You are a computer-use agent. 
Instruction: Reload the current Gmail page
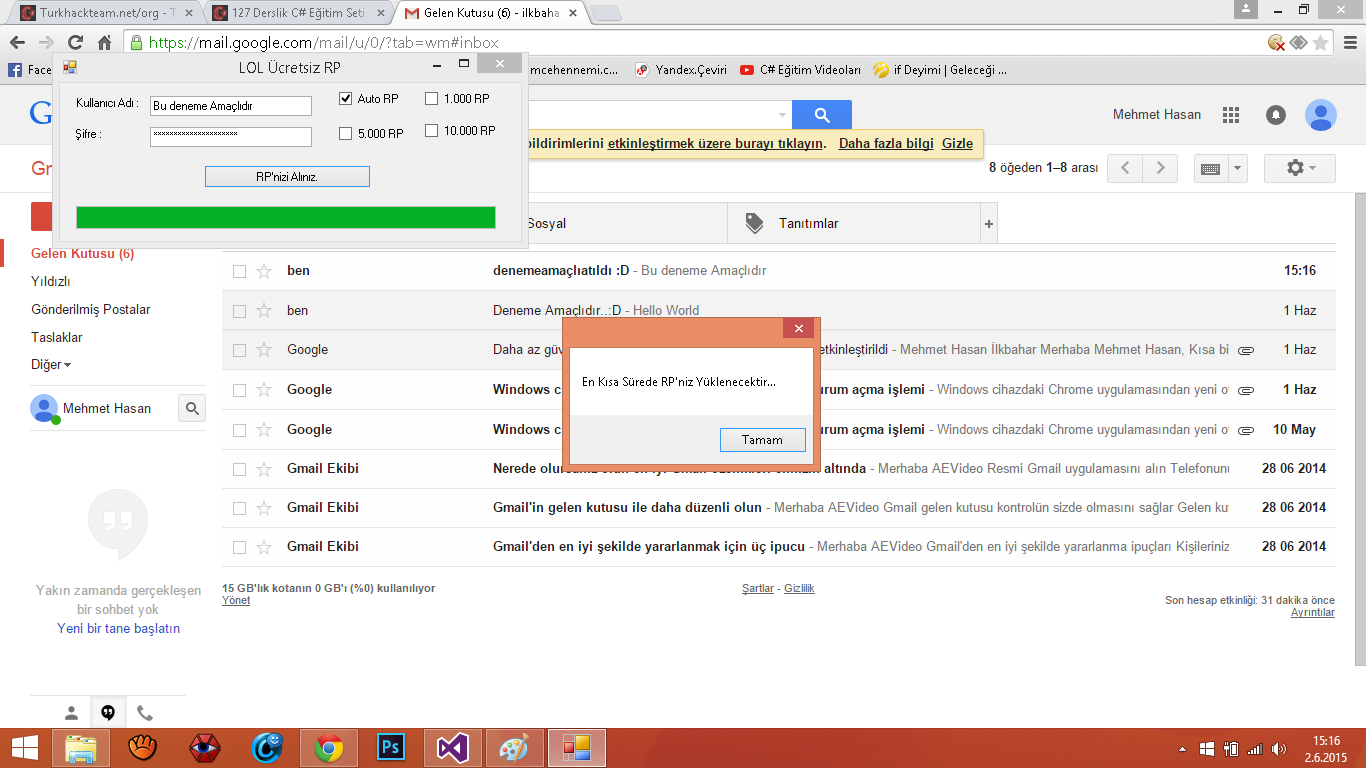tap(75, 43)
